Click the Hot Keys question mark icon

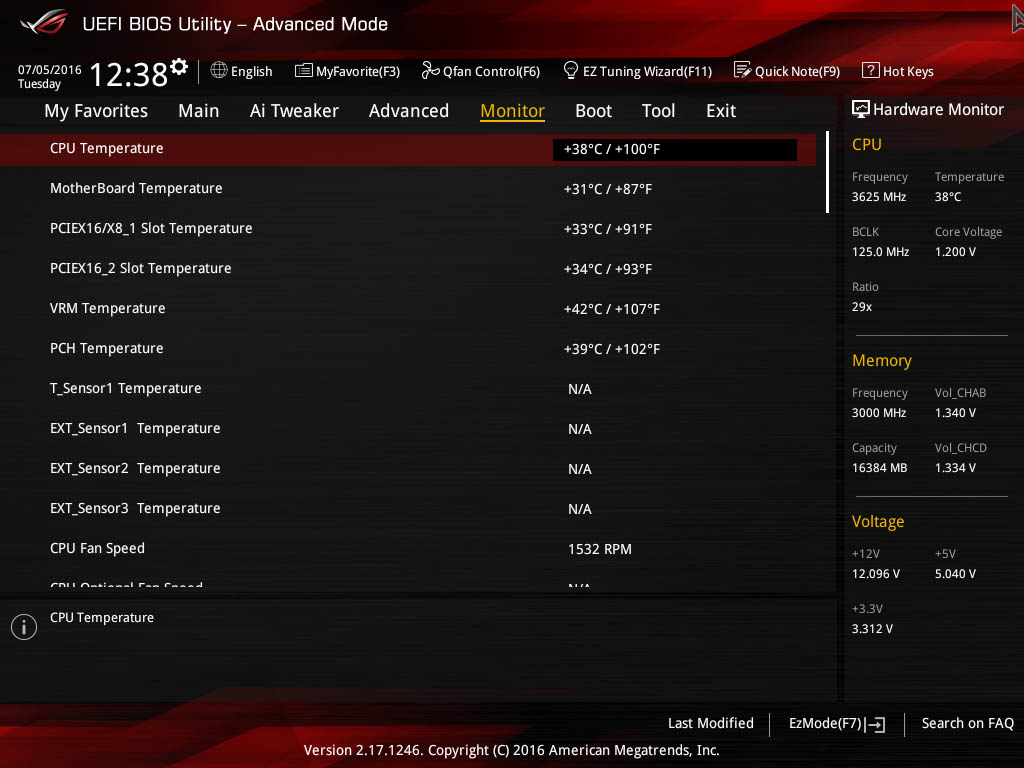point(871,70)
